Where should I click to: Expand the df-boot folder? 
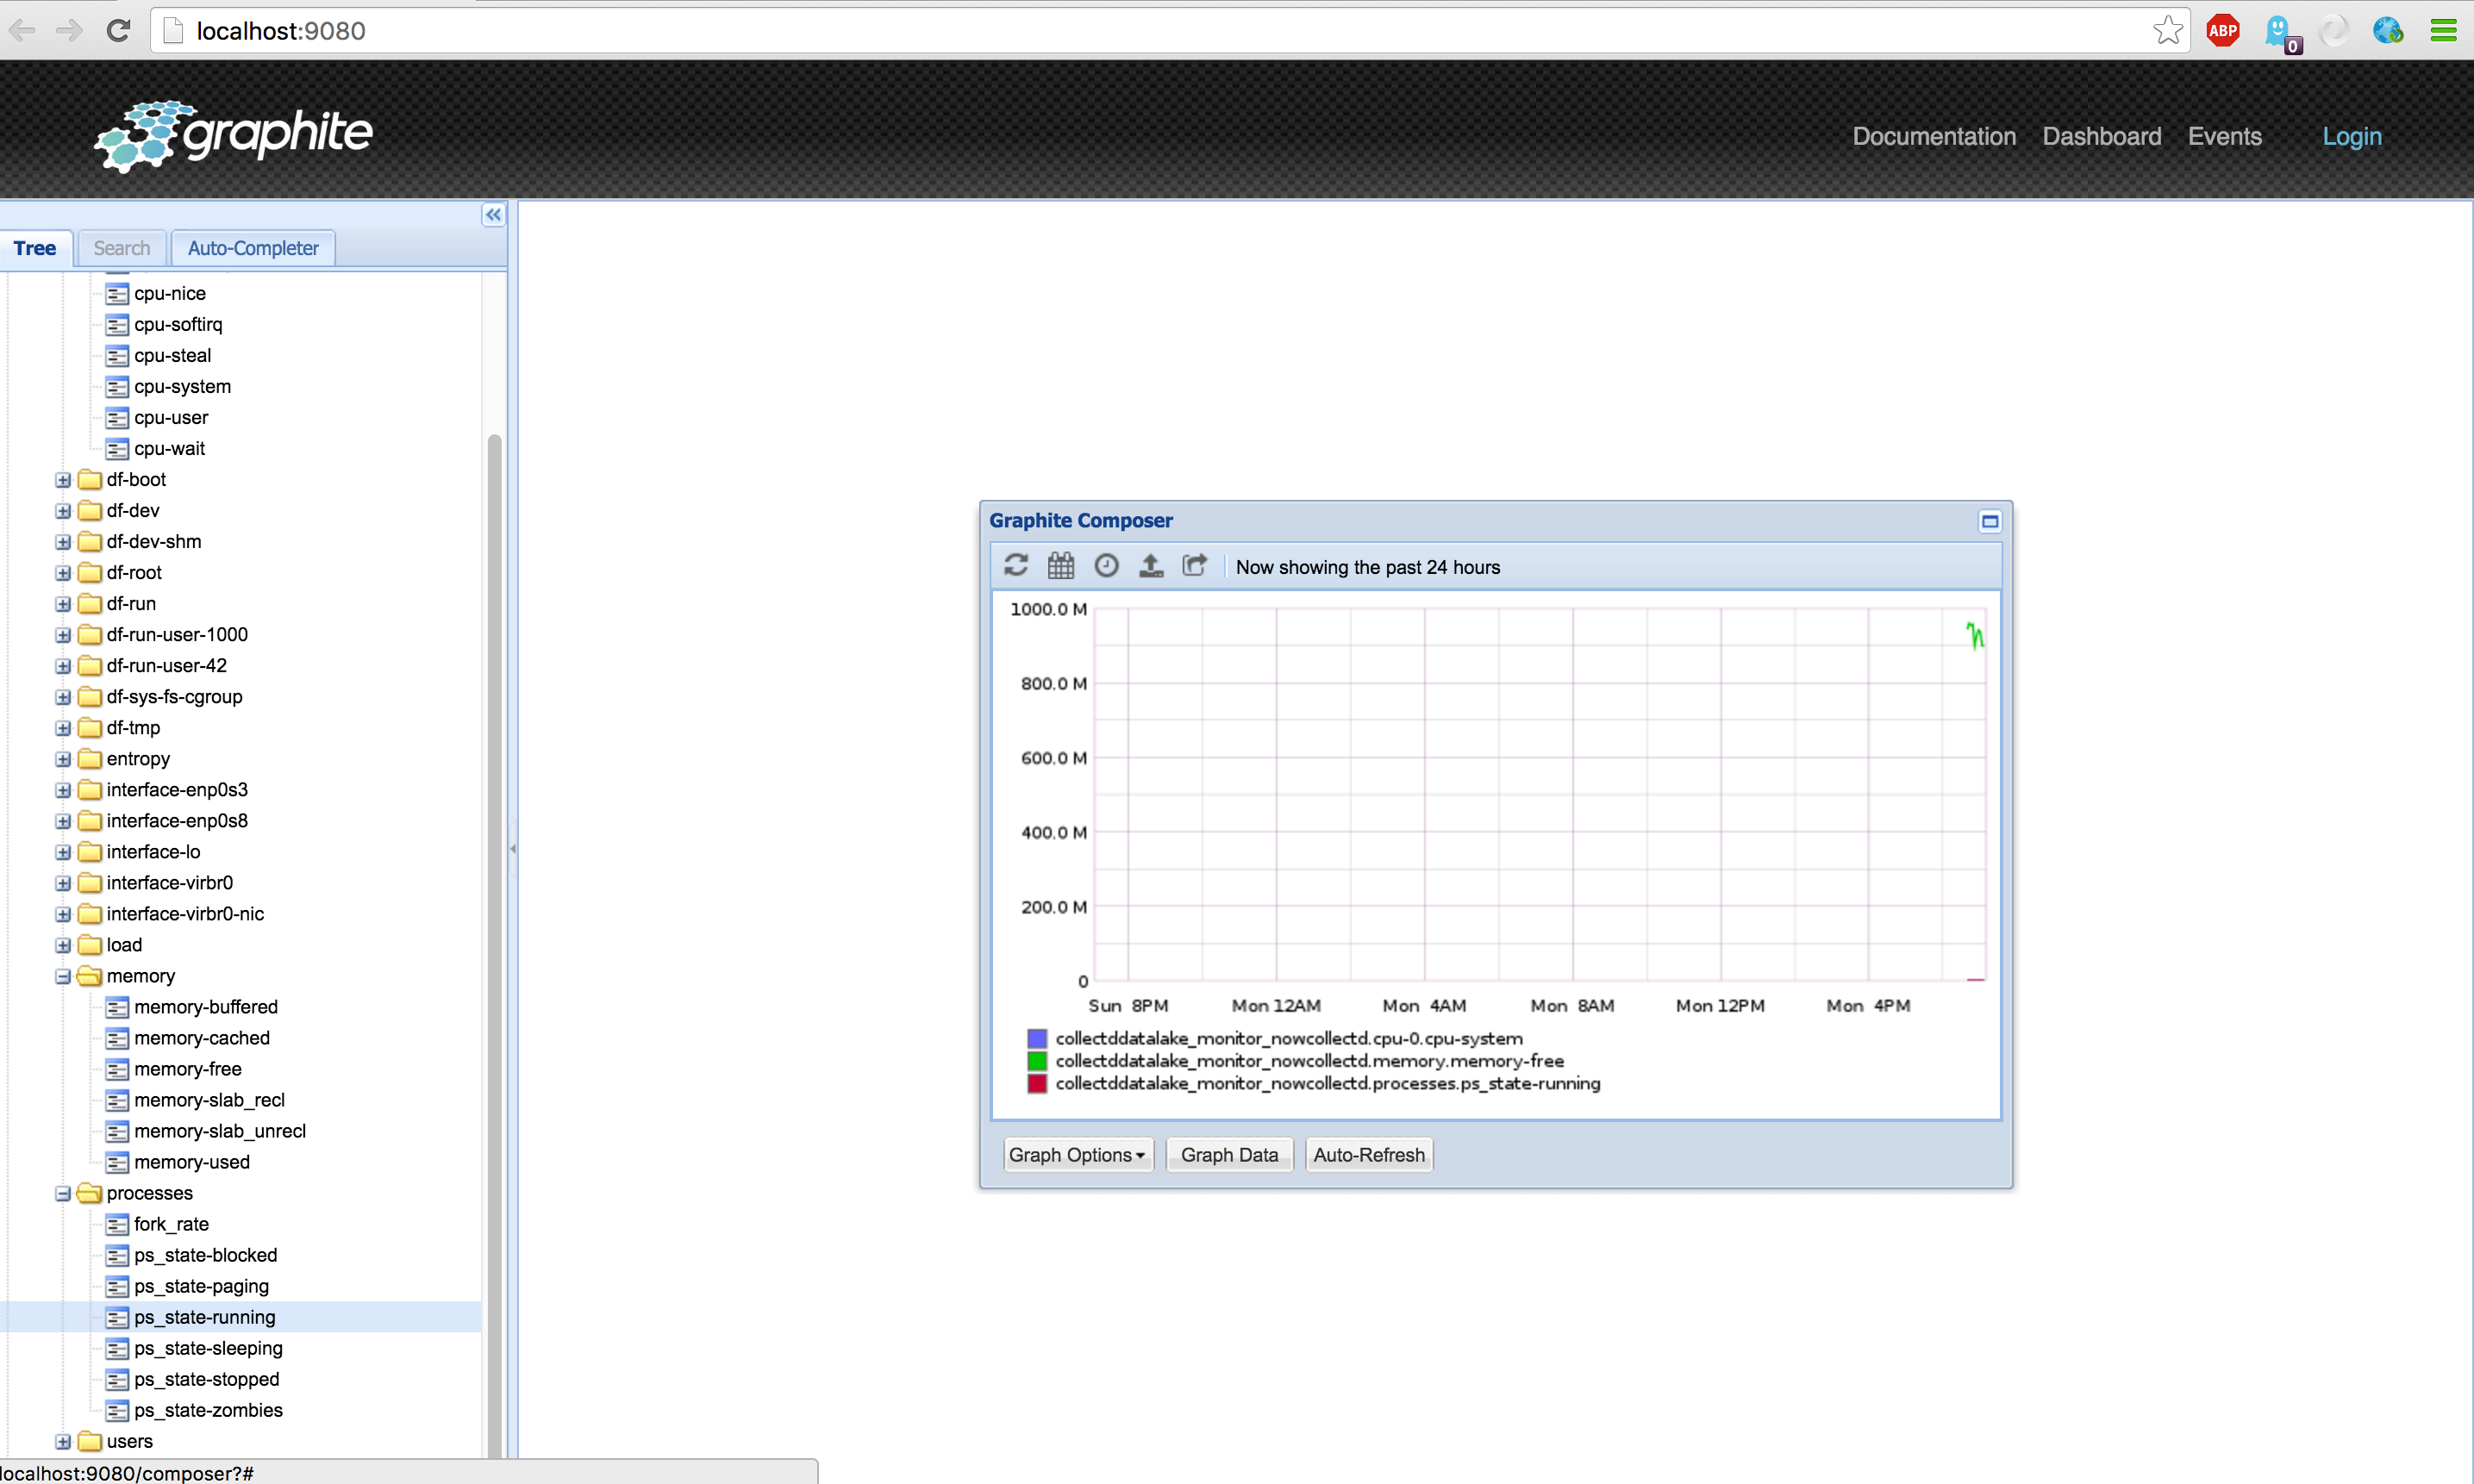click(x=63, y=480)
